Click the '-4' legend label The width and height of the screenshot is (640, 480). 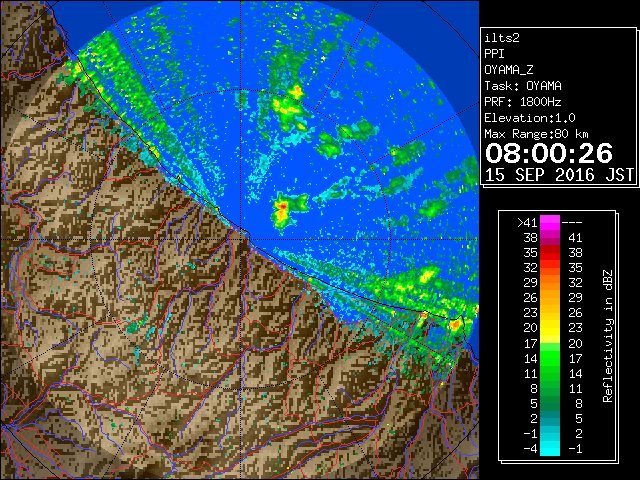pyautogui.click(x=530, y=448)
